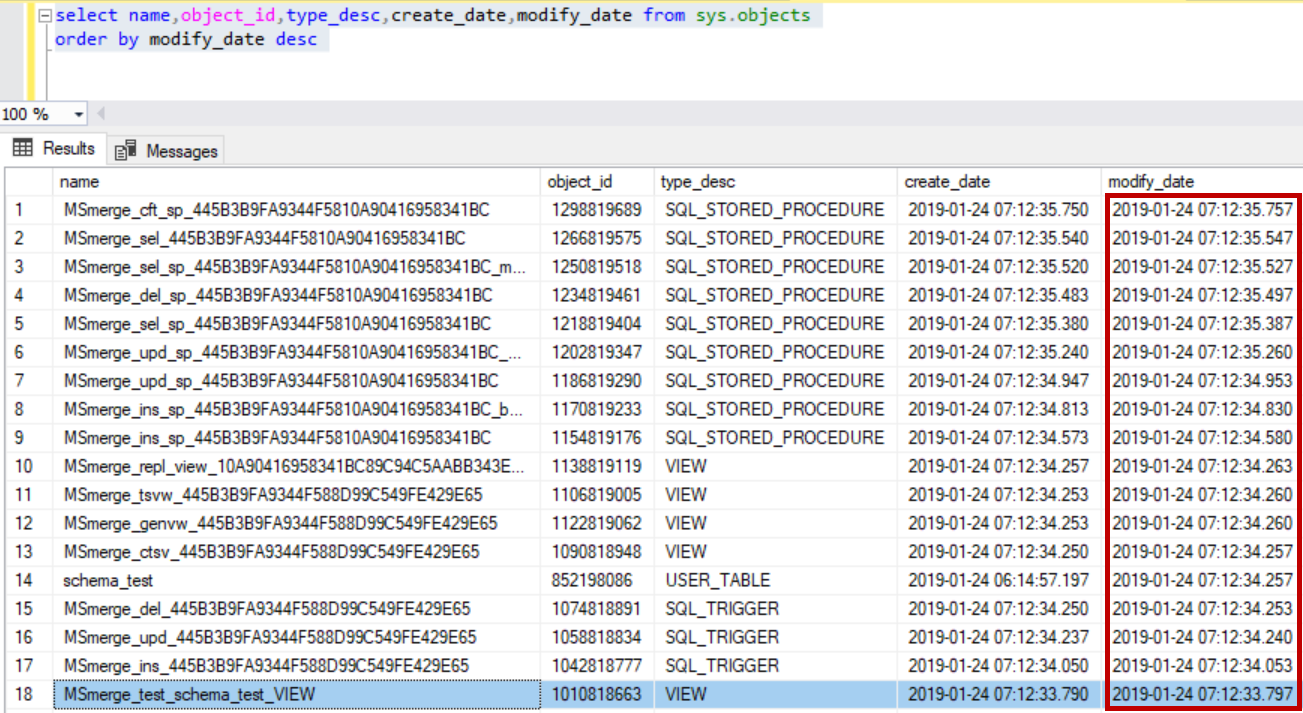The height and width of the screenshot is (713, 1303).
Task: Collapse the select query outline block
Action: 45,16
